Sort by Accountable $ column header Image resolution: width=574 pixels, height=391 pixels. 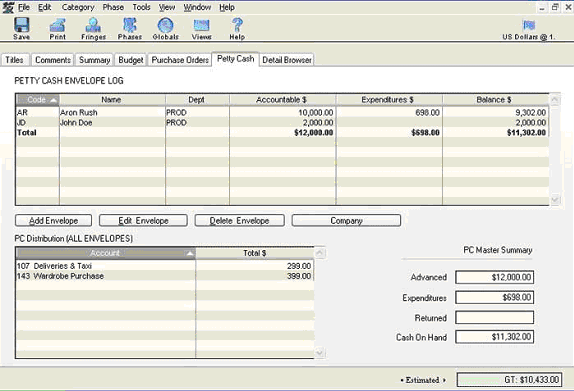(x=282, y=100)
